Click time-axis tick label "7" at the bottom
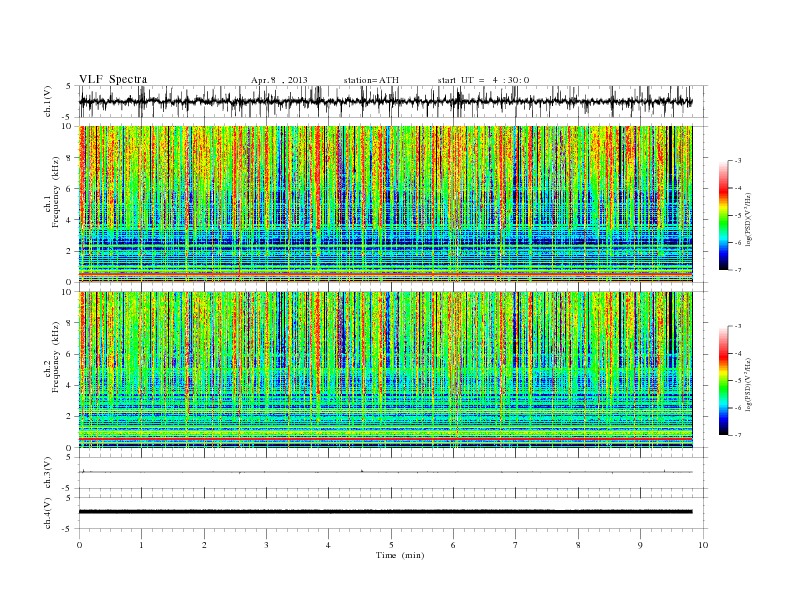The height and width of the screenshot is (612, 792). [516, 545]
